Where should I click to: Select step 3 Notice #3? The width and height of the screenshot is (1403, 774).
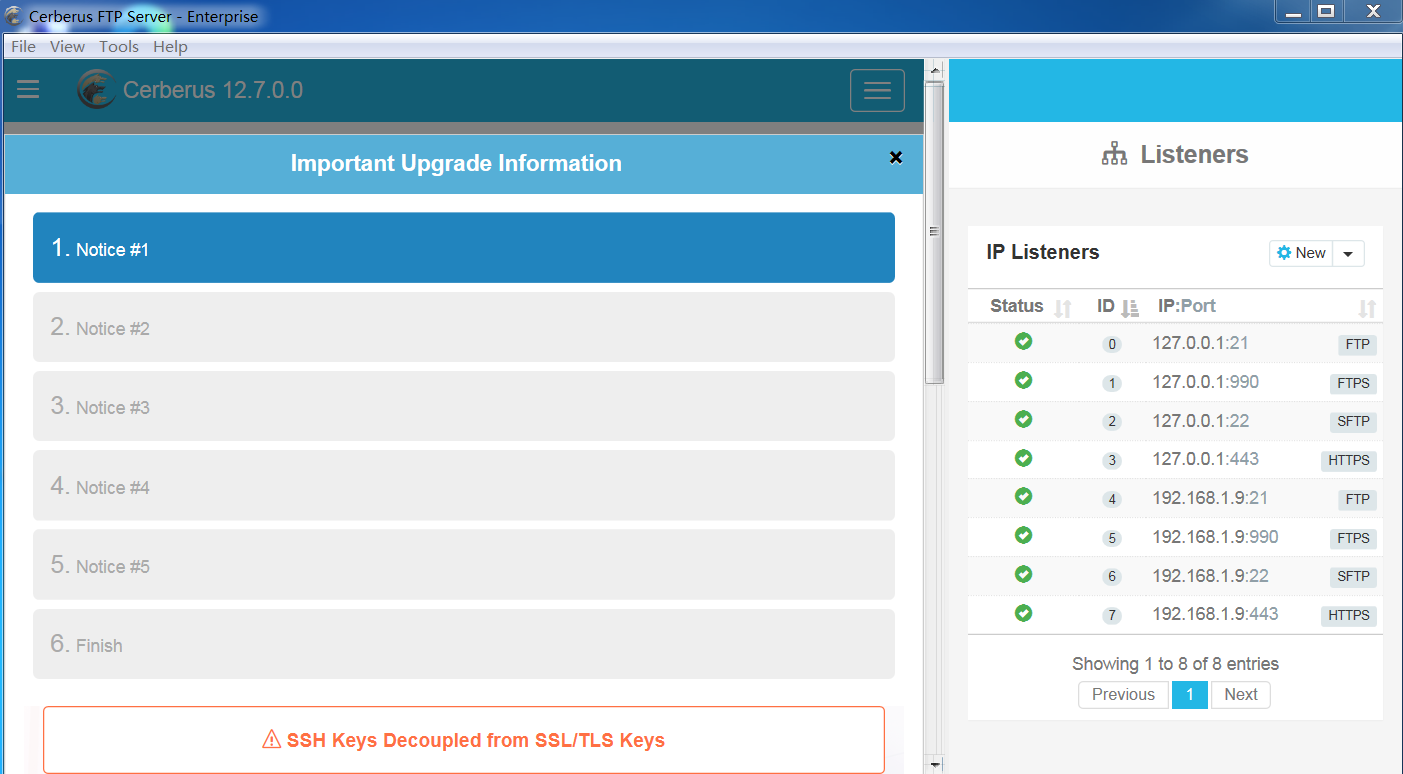click(x=464, y=406)
